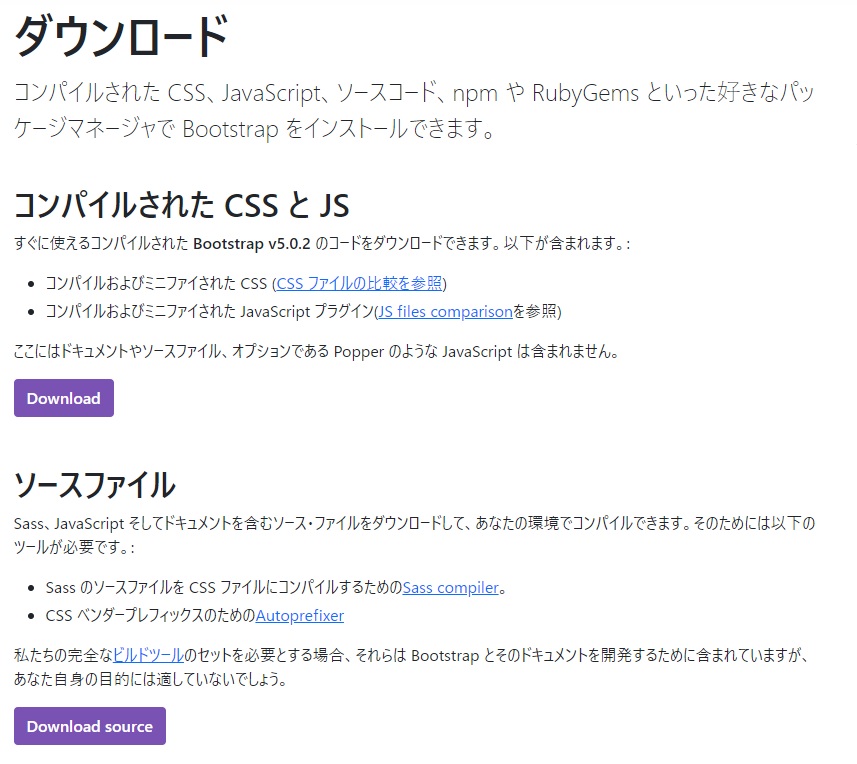
Task: Click the bullet text コンパイルおよびミニファイされた CSS
Action: (x=156, y=284)
